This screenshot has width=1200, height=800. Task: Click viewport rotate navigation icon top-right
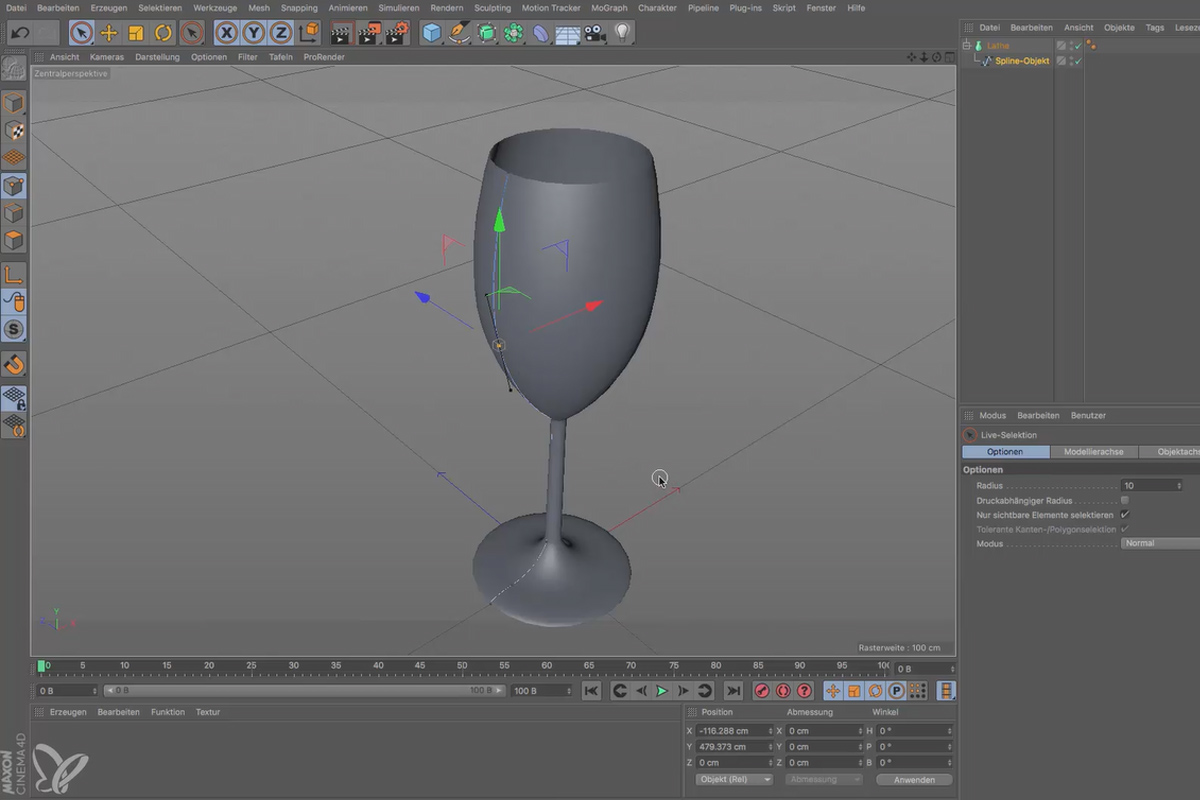(936, 57)
